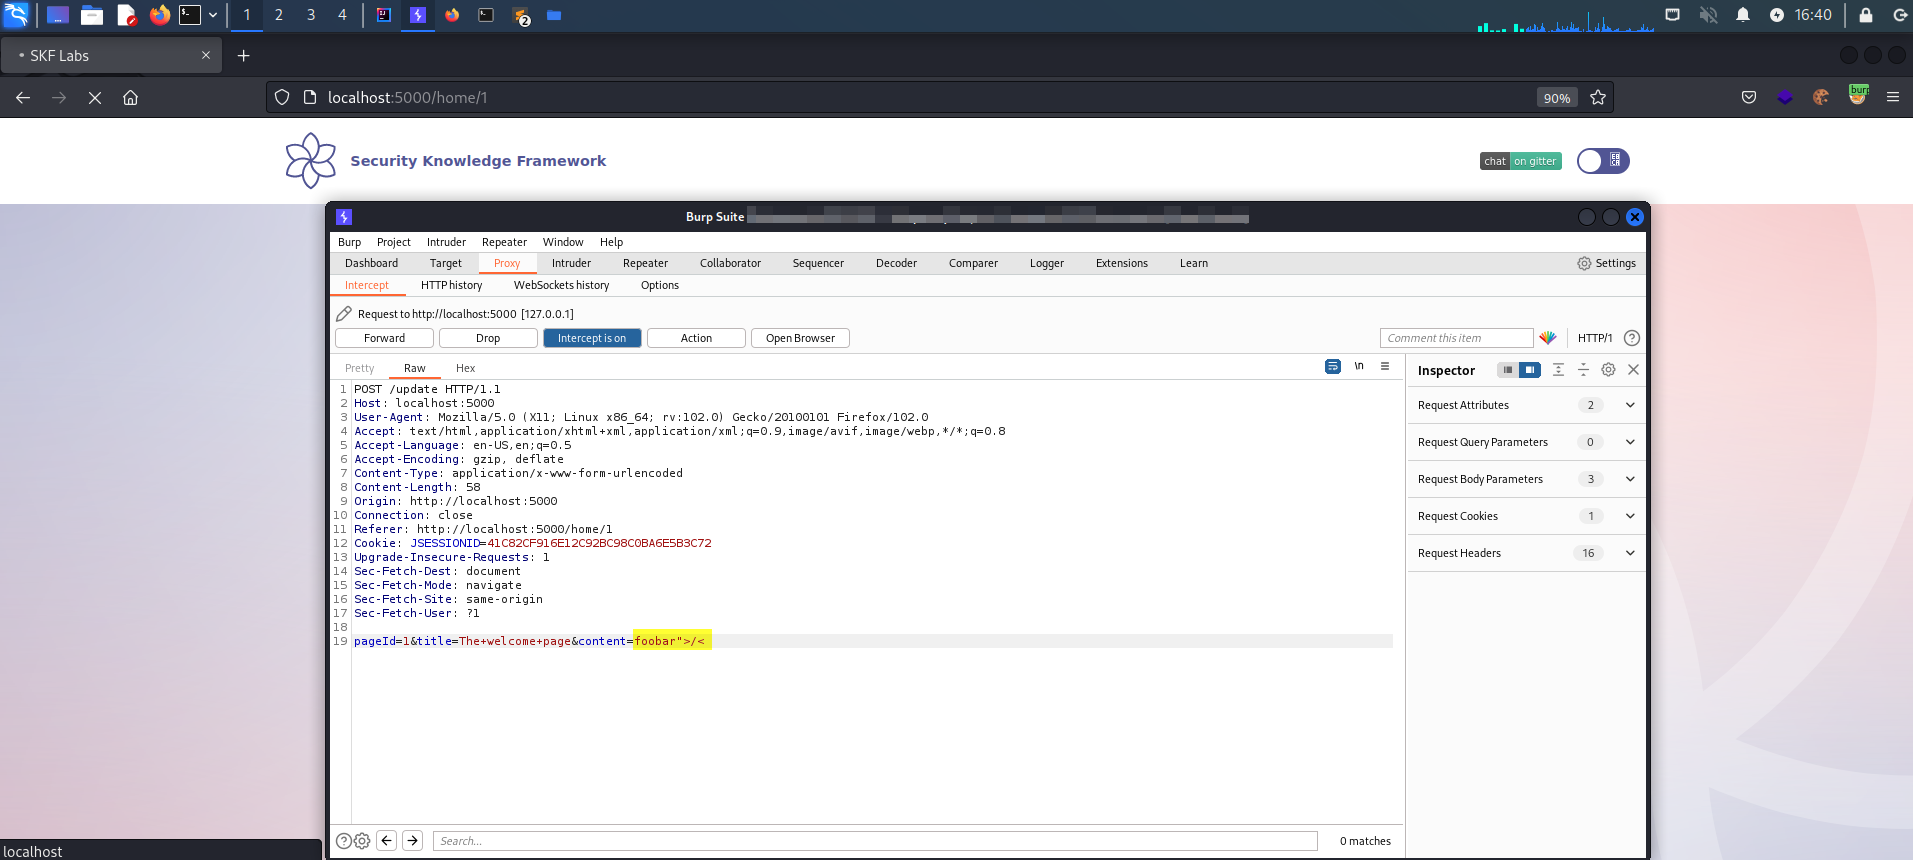Expand all Inspector sections
This screenshot has width=1913, height=860.
click(x=1558, y=370)
